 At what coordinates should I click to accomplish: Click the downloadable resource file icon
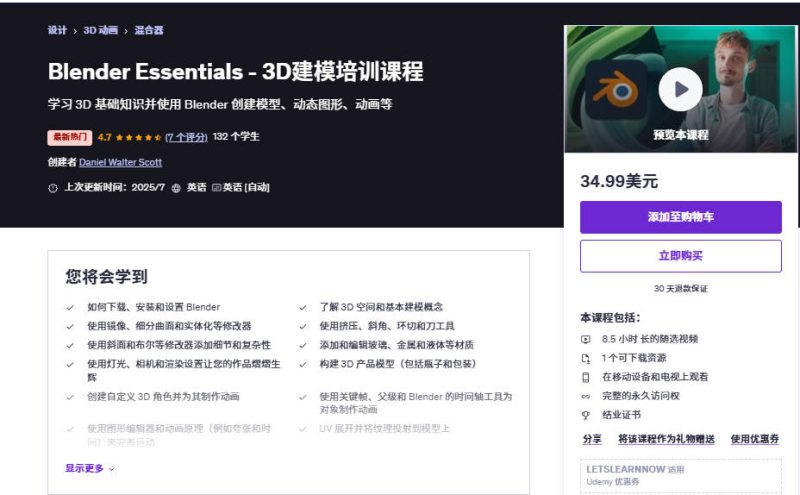586,358
